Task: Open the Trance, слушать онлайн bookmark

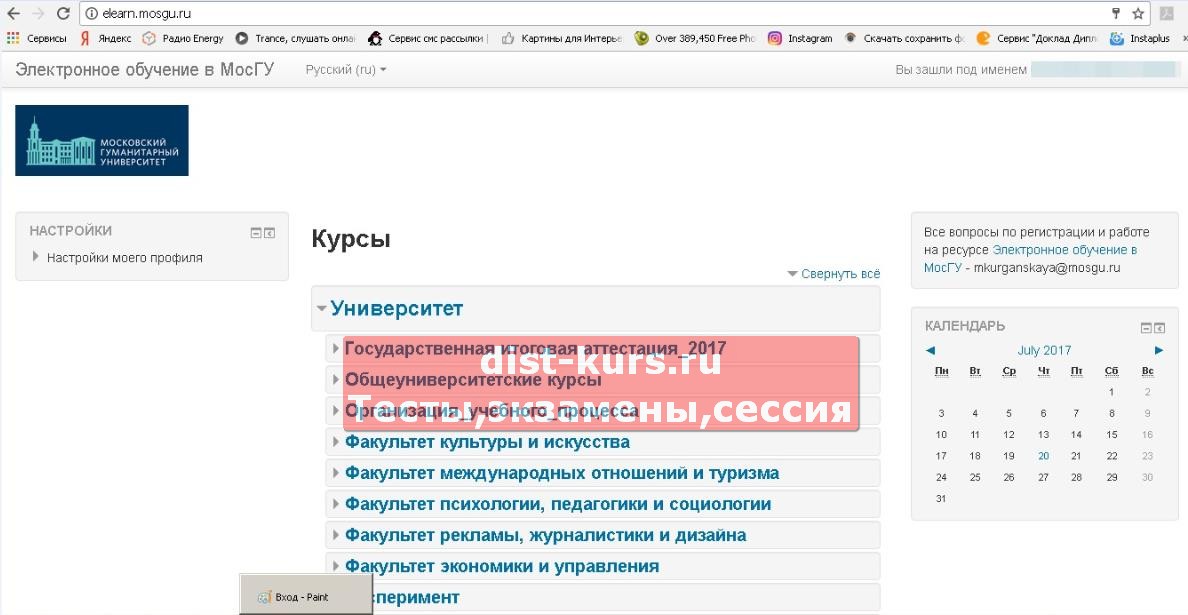Action: pyautogui.click(x=295, y=39)
